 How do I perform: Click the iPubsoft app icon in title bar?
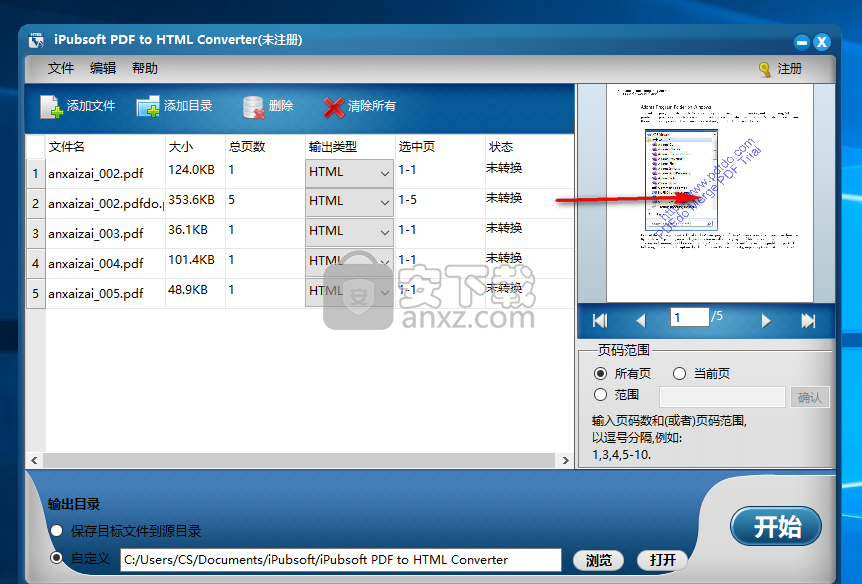pyautogui.click(x=36, y=40)
